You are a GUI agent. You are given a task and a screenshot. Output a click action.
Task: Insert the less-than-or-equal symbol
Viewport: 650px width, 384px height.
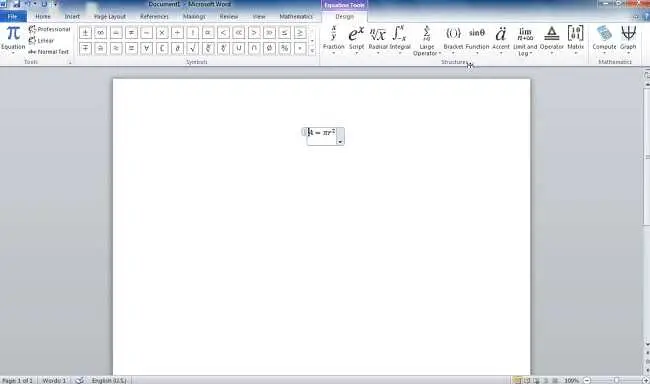coord(285,33)
